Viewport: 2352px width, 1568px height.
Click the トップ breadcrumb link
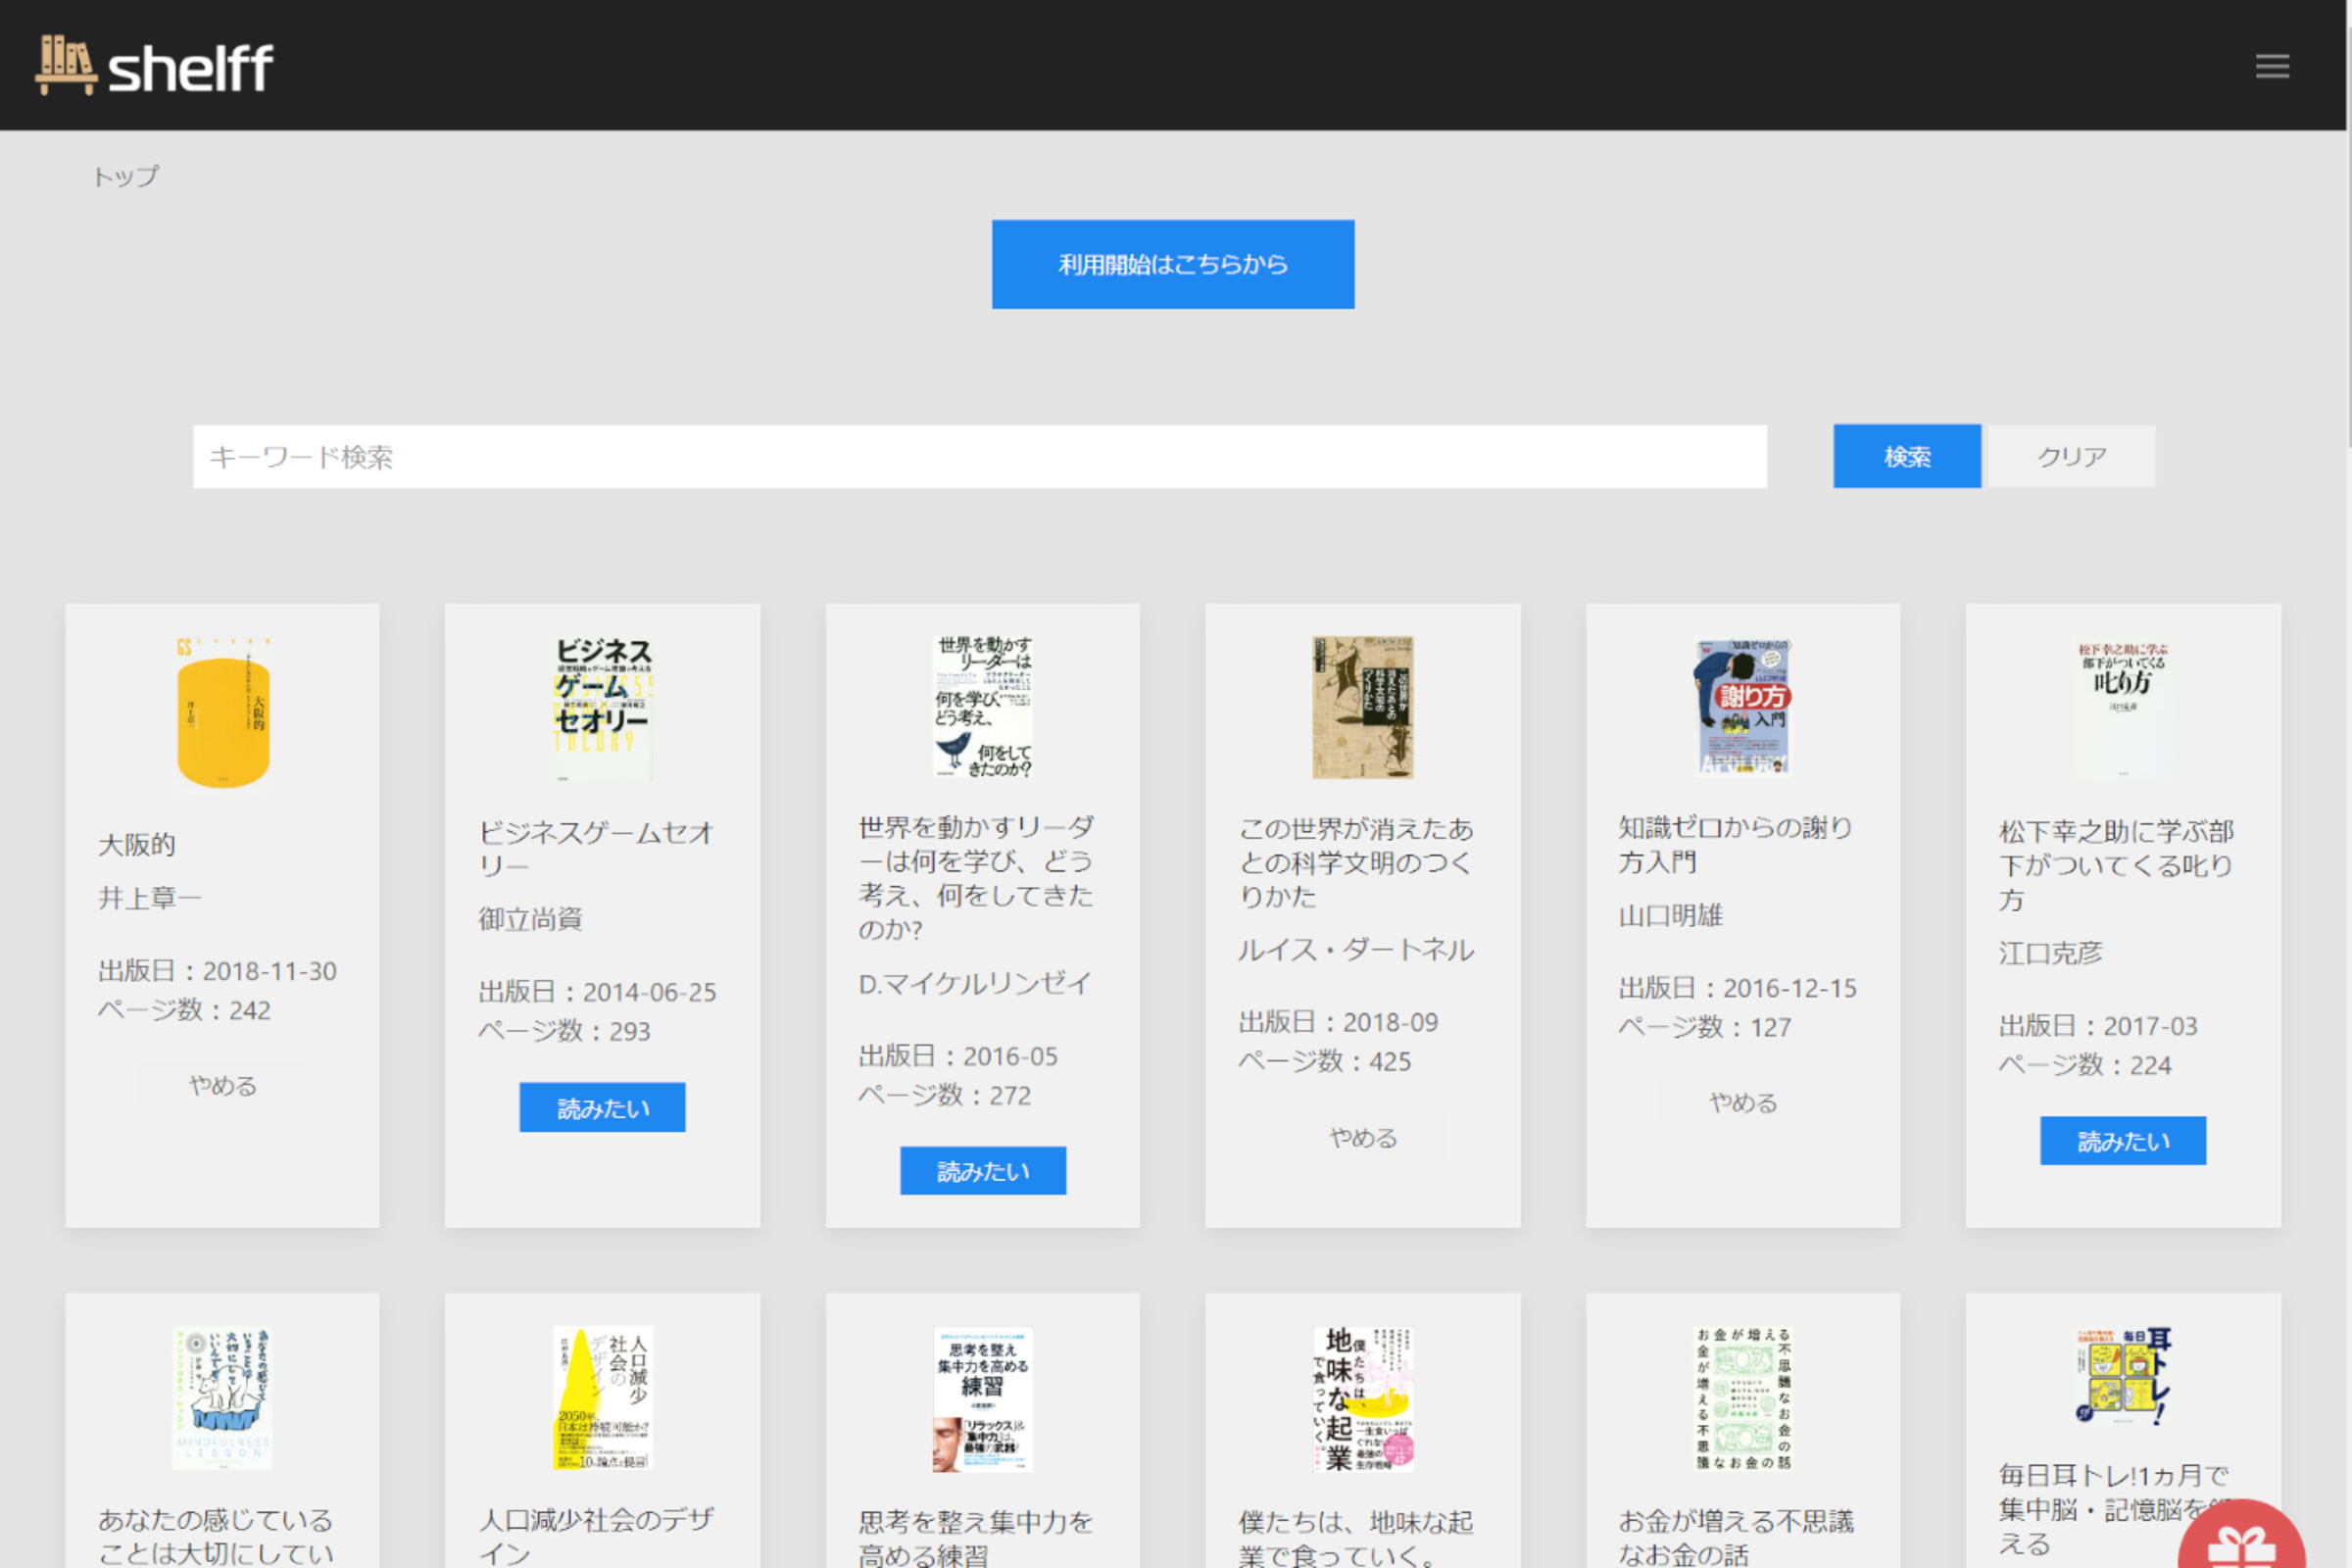coord(125,177)
